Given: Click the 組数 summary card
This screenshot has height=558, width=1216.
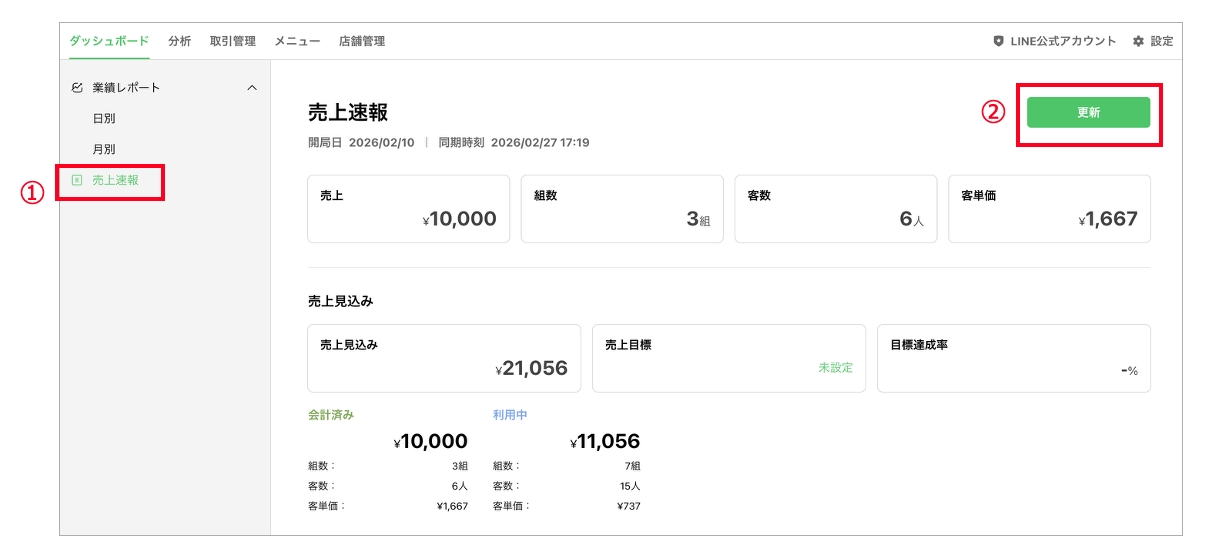Looking at the screenshot, I should pos(622,209).
